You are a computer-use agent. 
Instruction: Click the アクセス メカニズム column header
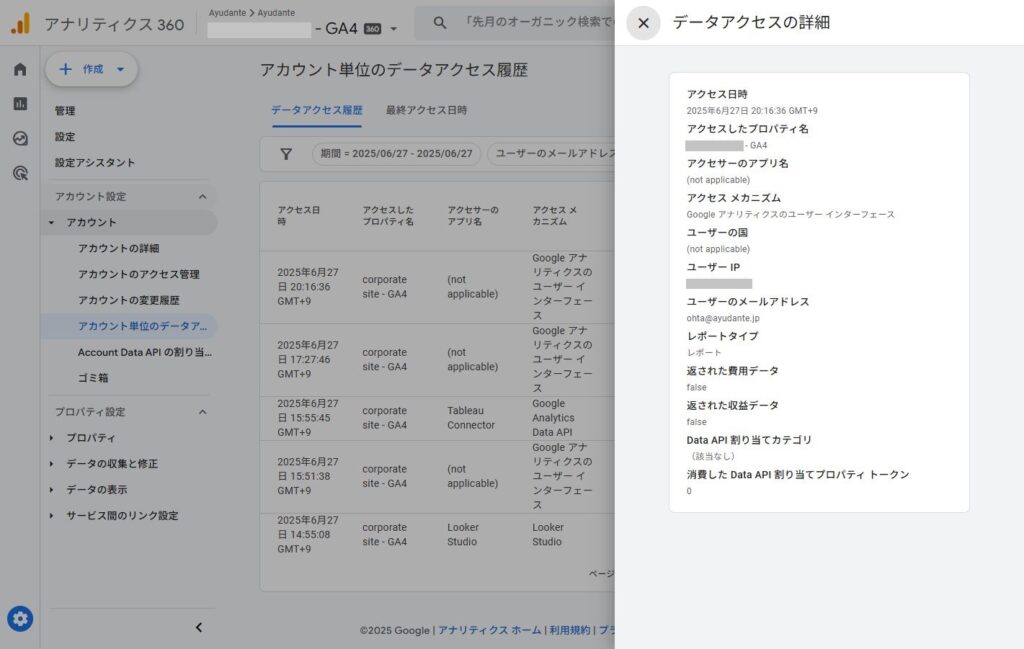click(554, 216)
